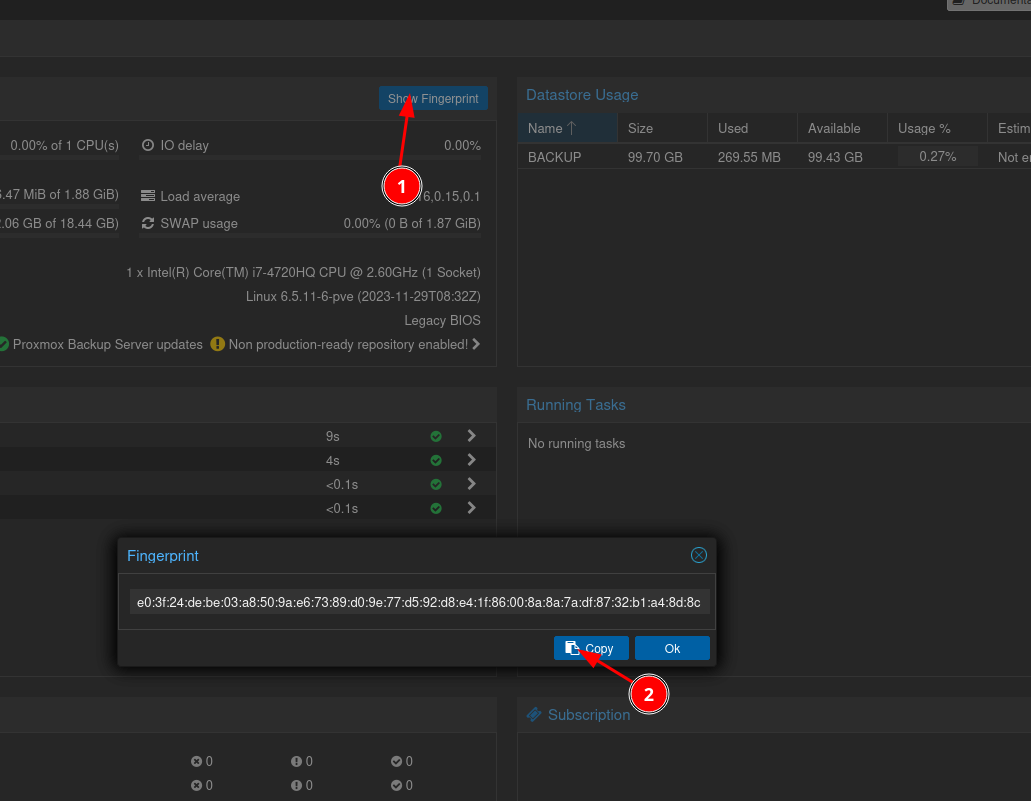The width and height of the screenshot is (1031, 801).
Task: Click the green status check in the 4s row
Action: (x=436, y=460)
